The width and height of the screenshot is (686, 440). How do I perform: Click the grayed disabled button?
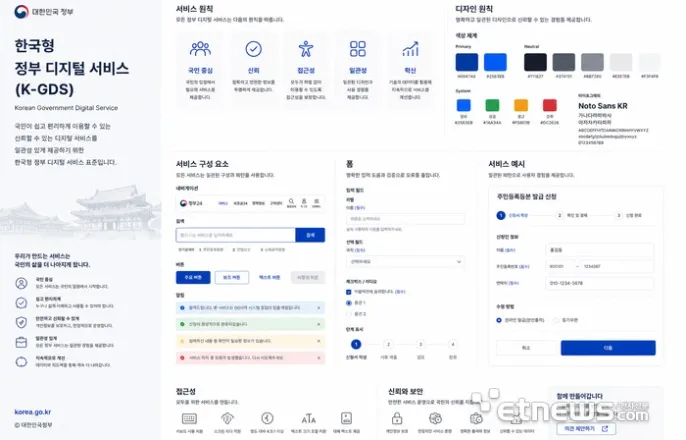[308, 277]
